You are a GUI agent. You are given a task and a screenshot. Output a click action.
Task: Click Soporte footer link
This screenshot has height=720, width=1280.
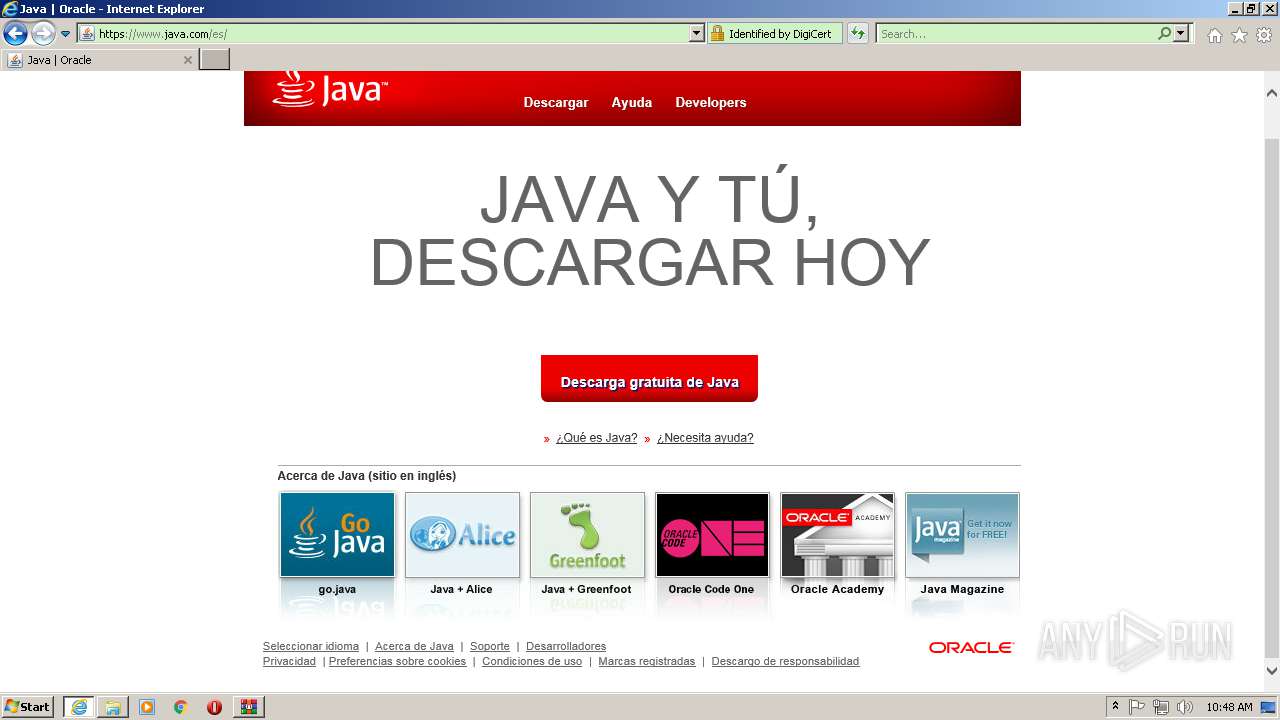pos(490,646)
